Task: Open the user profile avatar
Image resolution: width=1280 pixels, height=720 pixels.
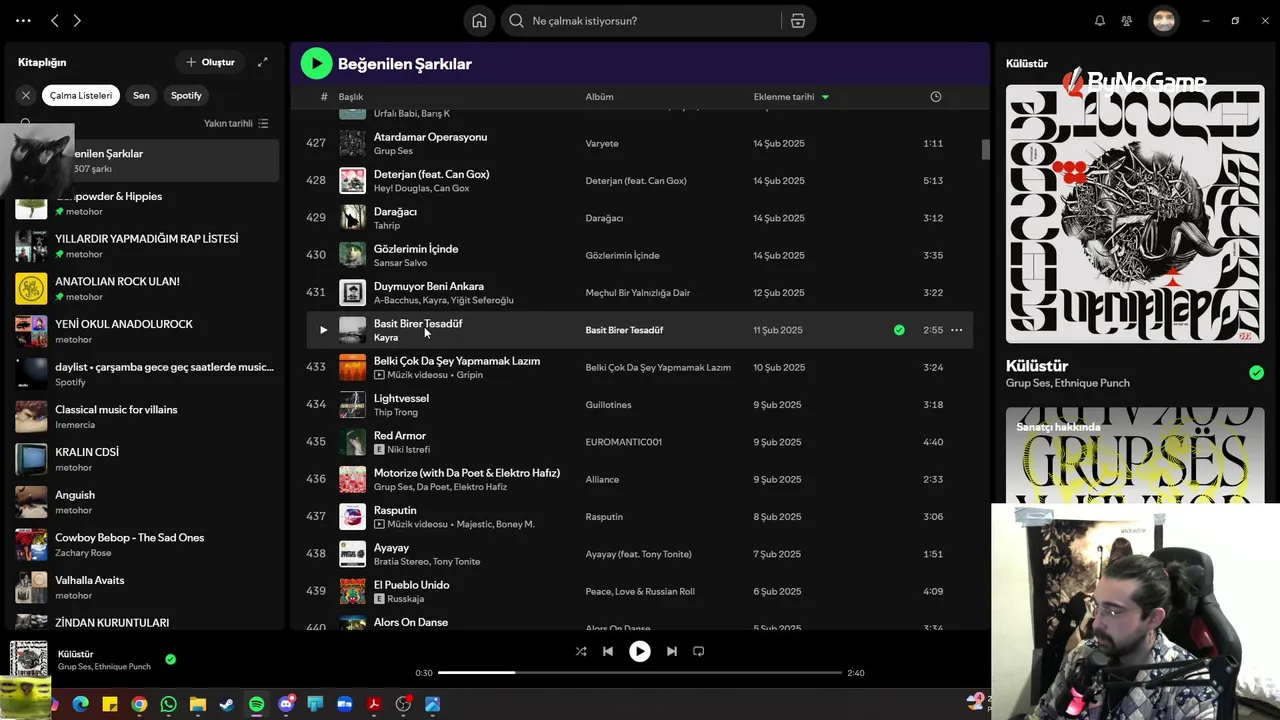Action: tap(1163, 21)
